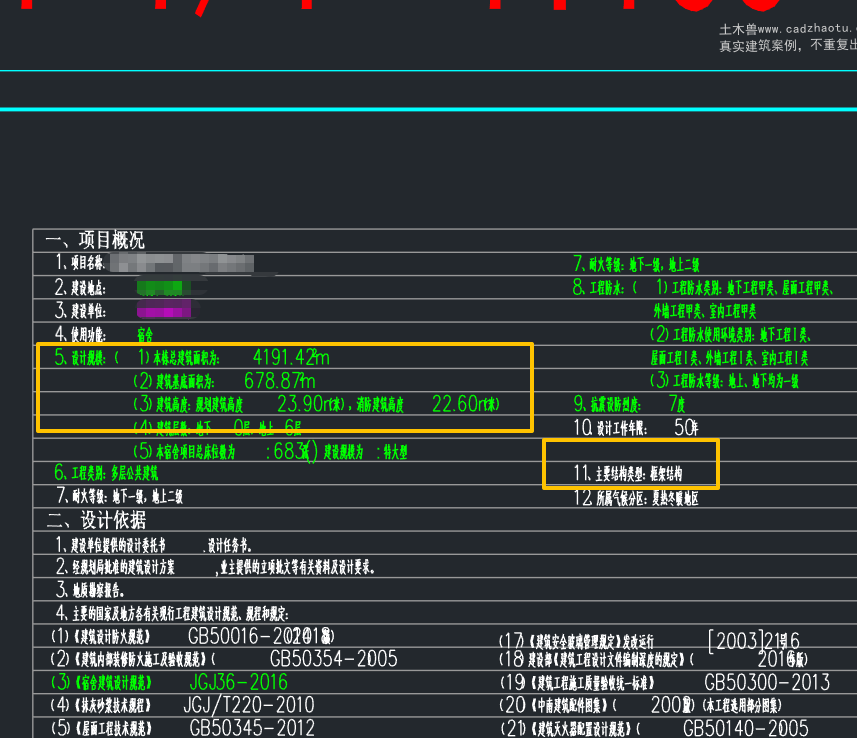Select the bed count value 683
Viewport: 857px width, 738px height.
click(x=289, y=451)
